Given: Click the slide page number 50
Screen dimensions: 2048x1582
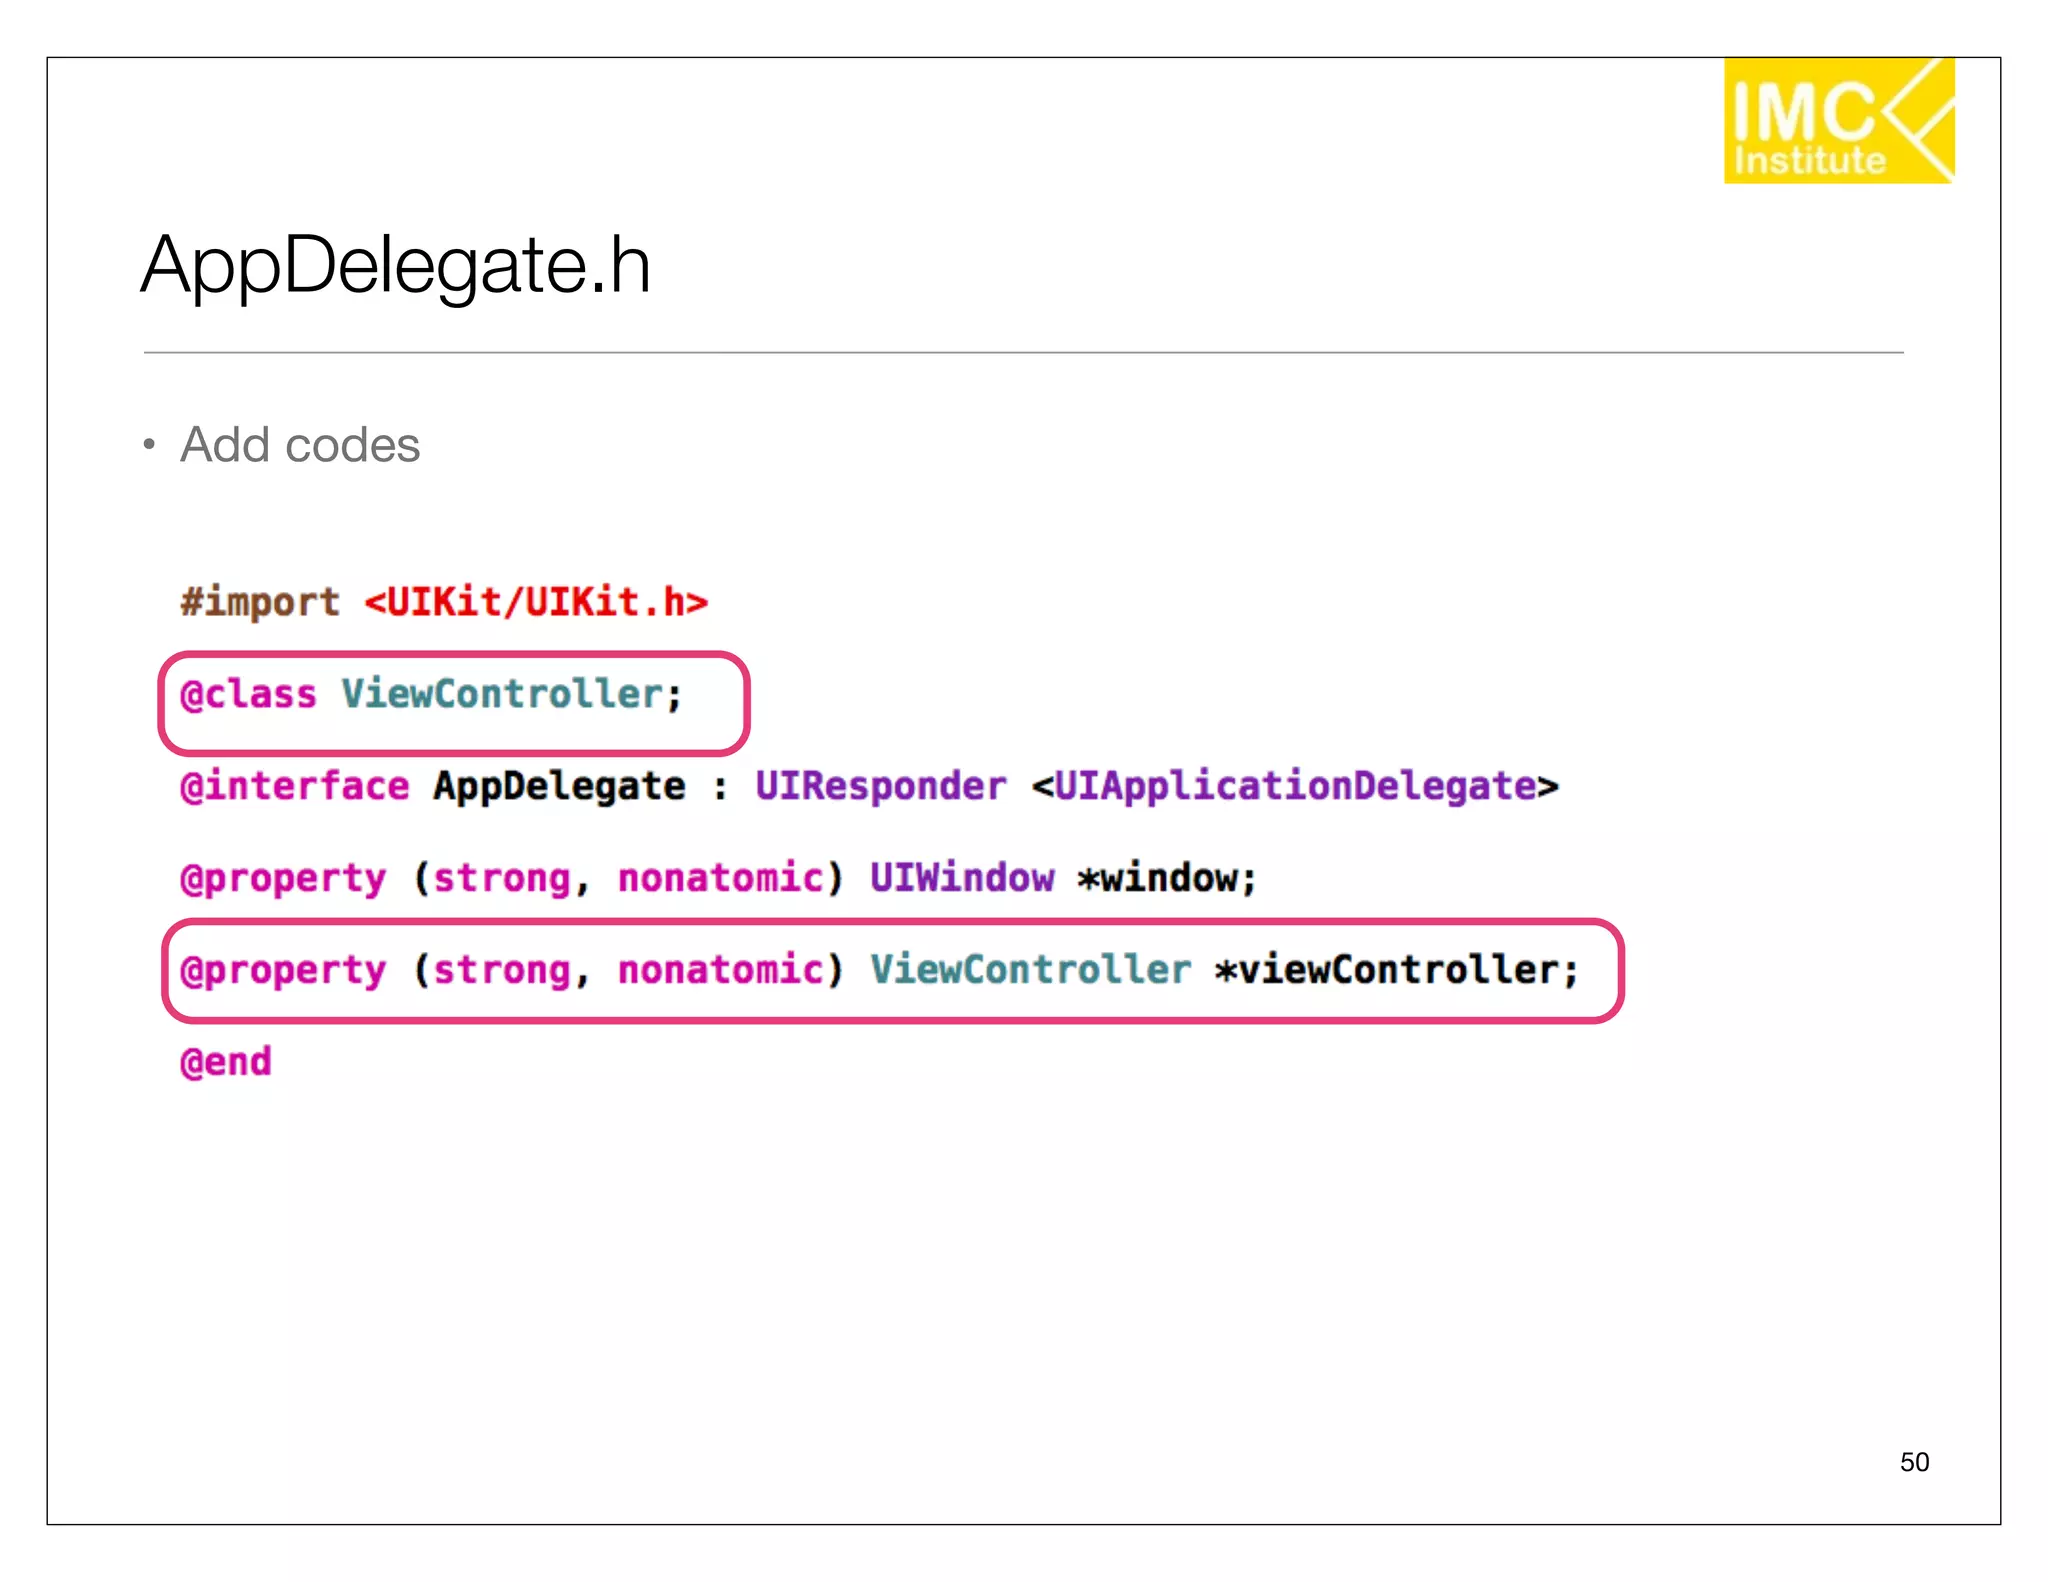Looking at the screenshot, I should [x=1914, y=1462].
